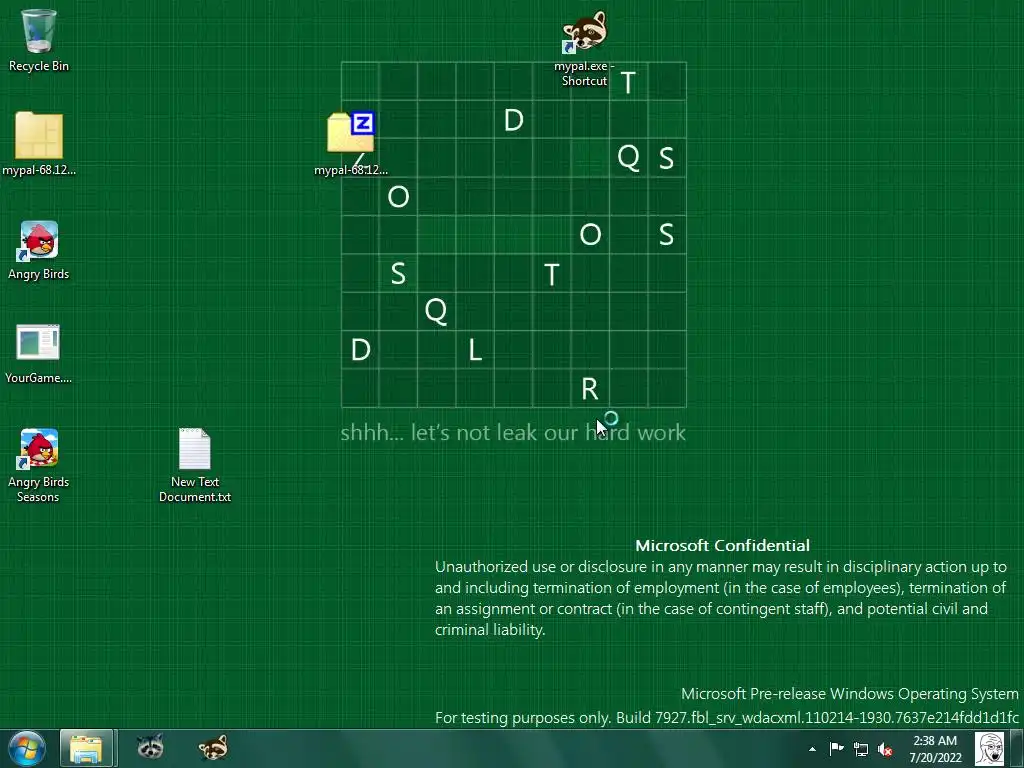Screen dimensions: 1024x768
Task: Open the clock showing 2:38 AM
Action: tap(935, 749)
